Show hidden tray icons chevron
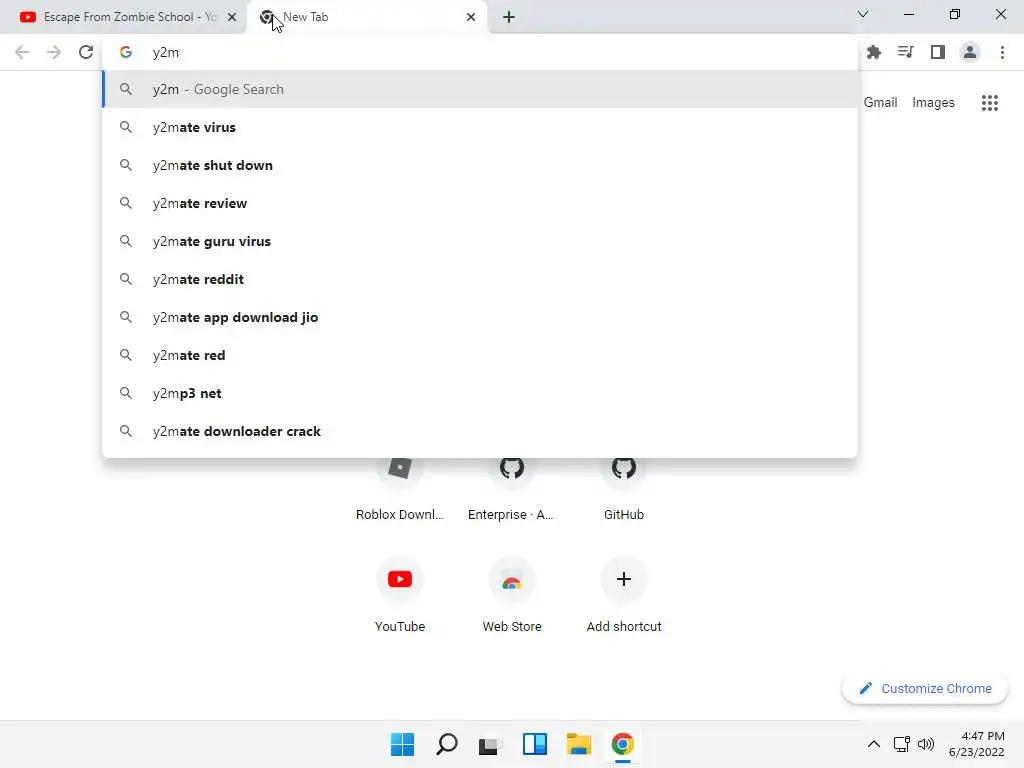 (x=874, y=744)
